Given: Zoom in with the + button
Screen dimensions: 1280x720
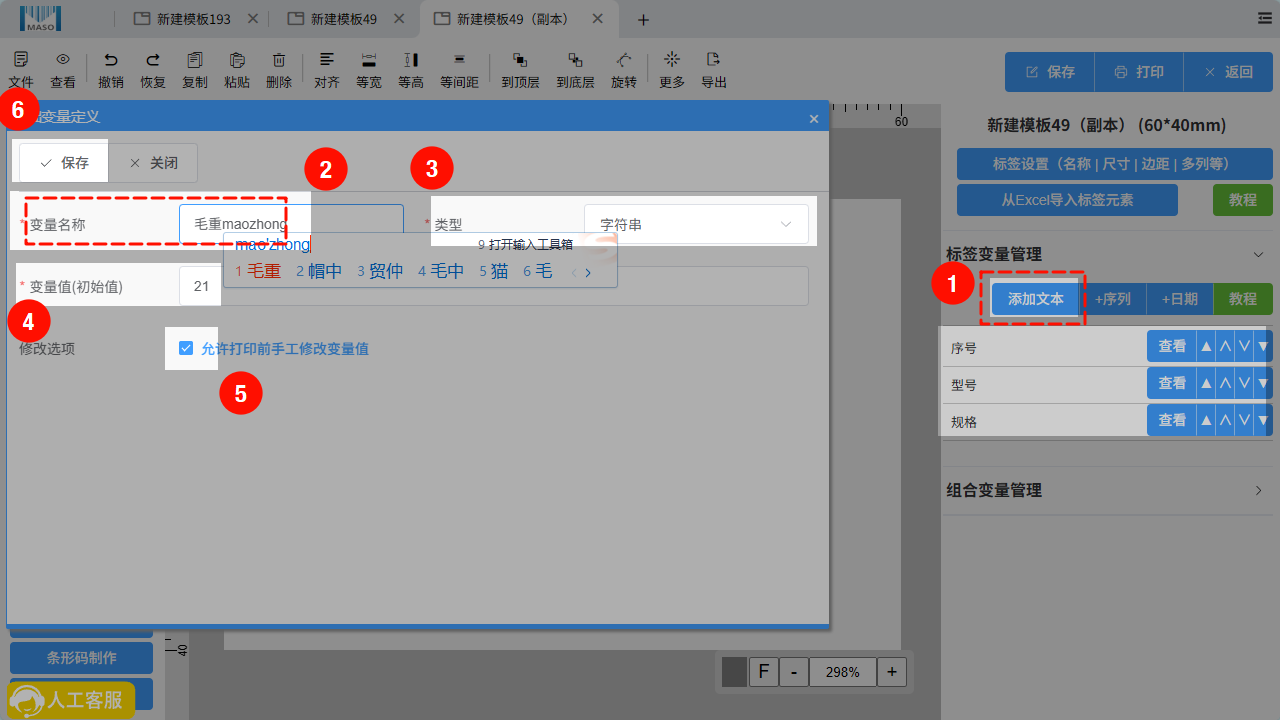Looking at the screenshot, I should pyautogui.click(x=891, y=672).
